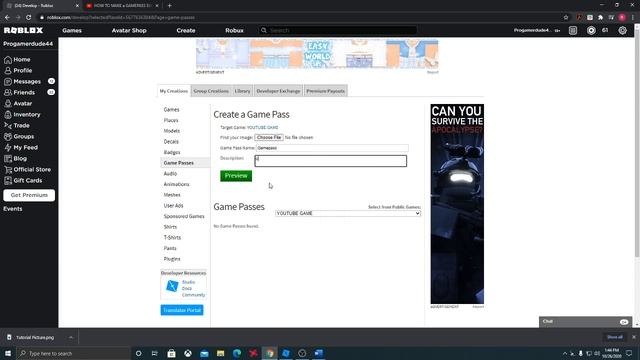This screenshot has height=360, width=640.
Task: Click the Roblox search box
Action: click(338, 31)
